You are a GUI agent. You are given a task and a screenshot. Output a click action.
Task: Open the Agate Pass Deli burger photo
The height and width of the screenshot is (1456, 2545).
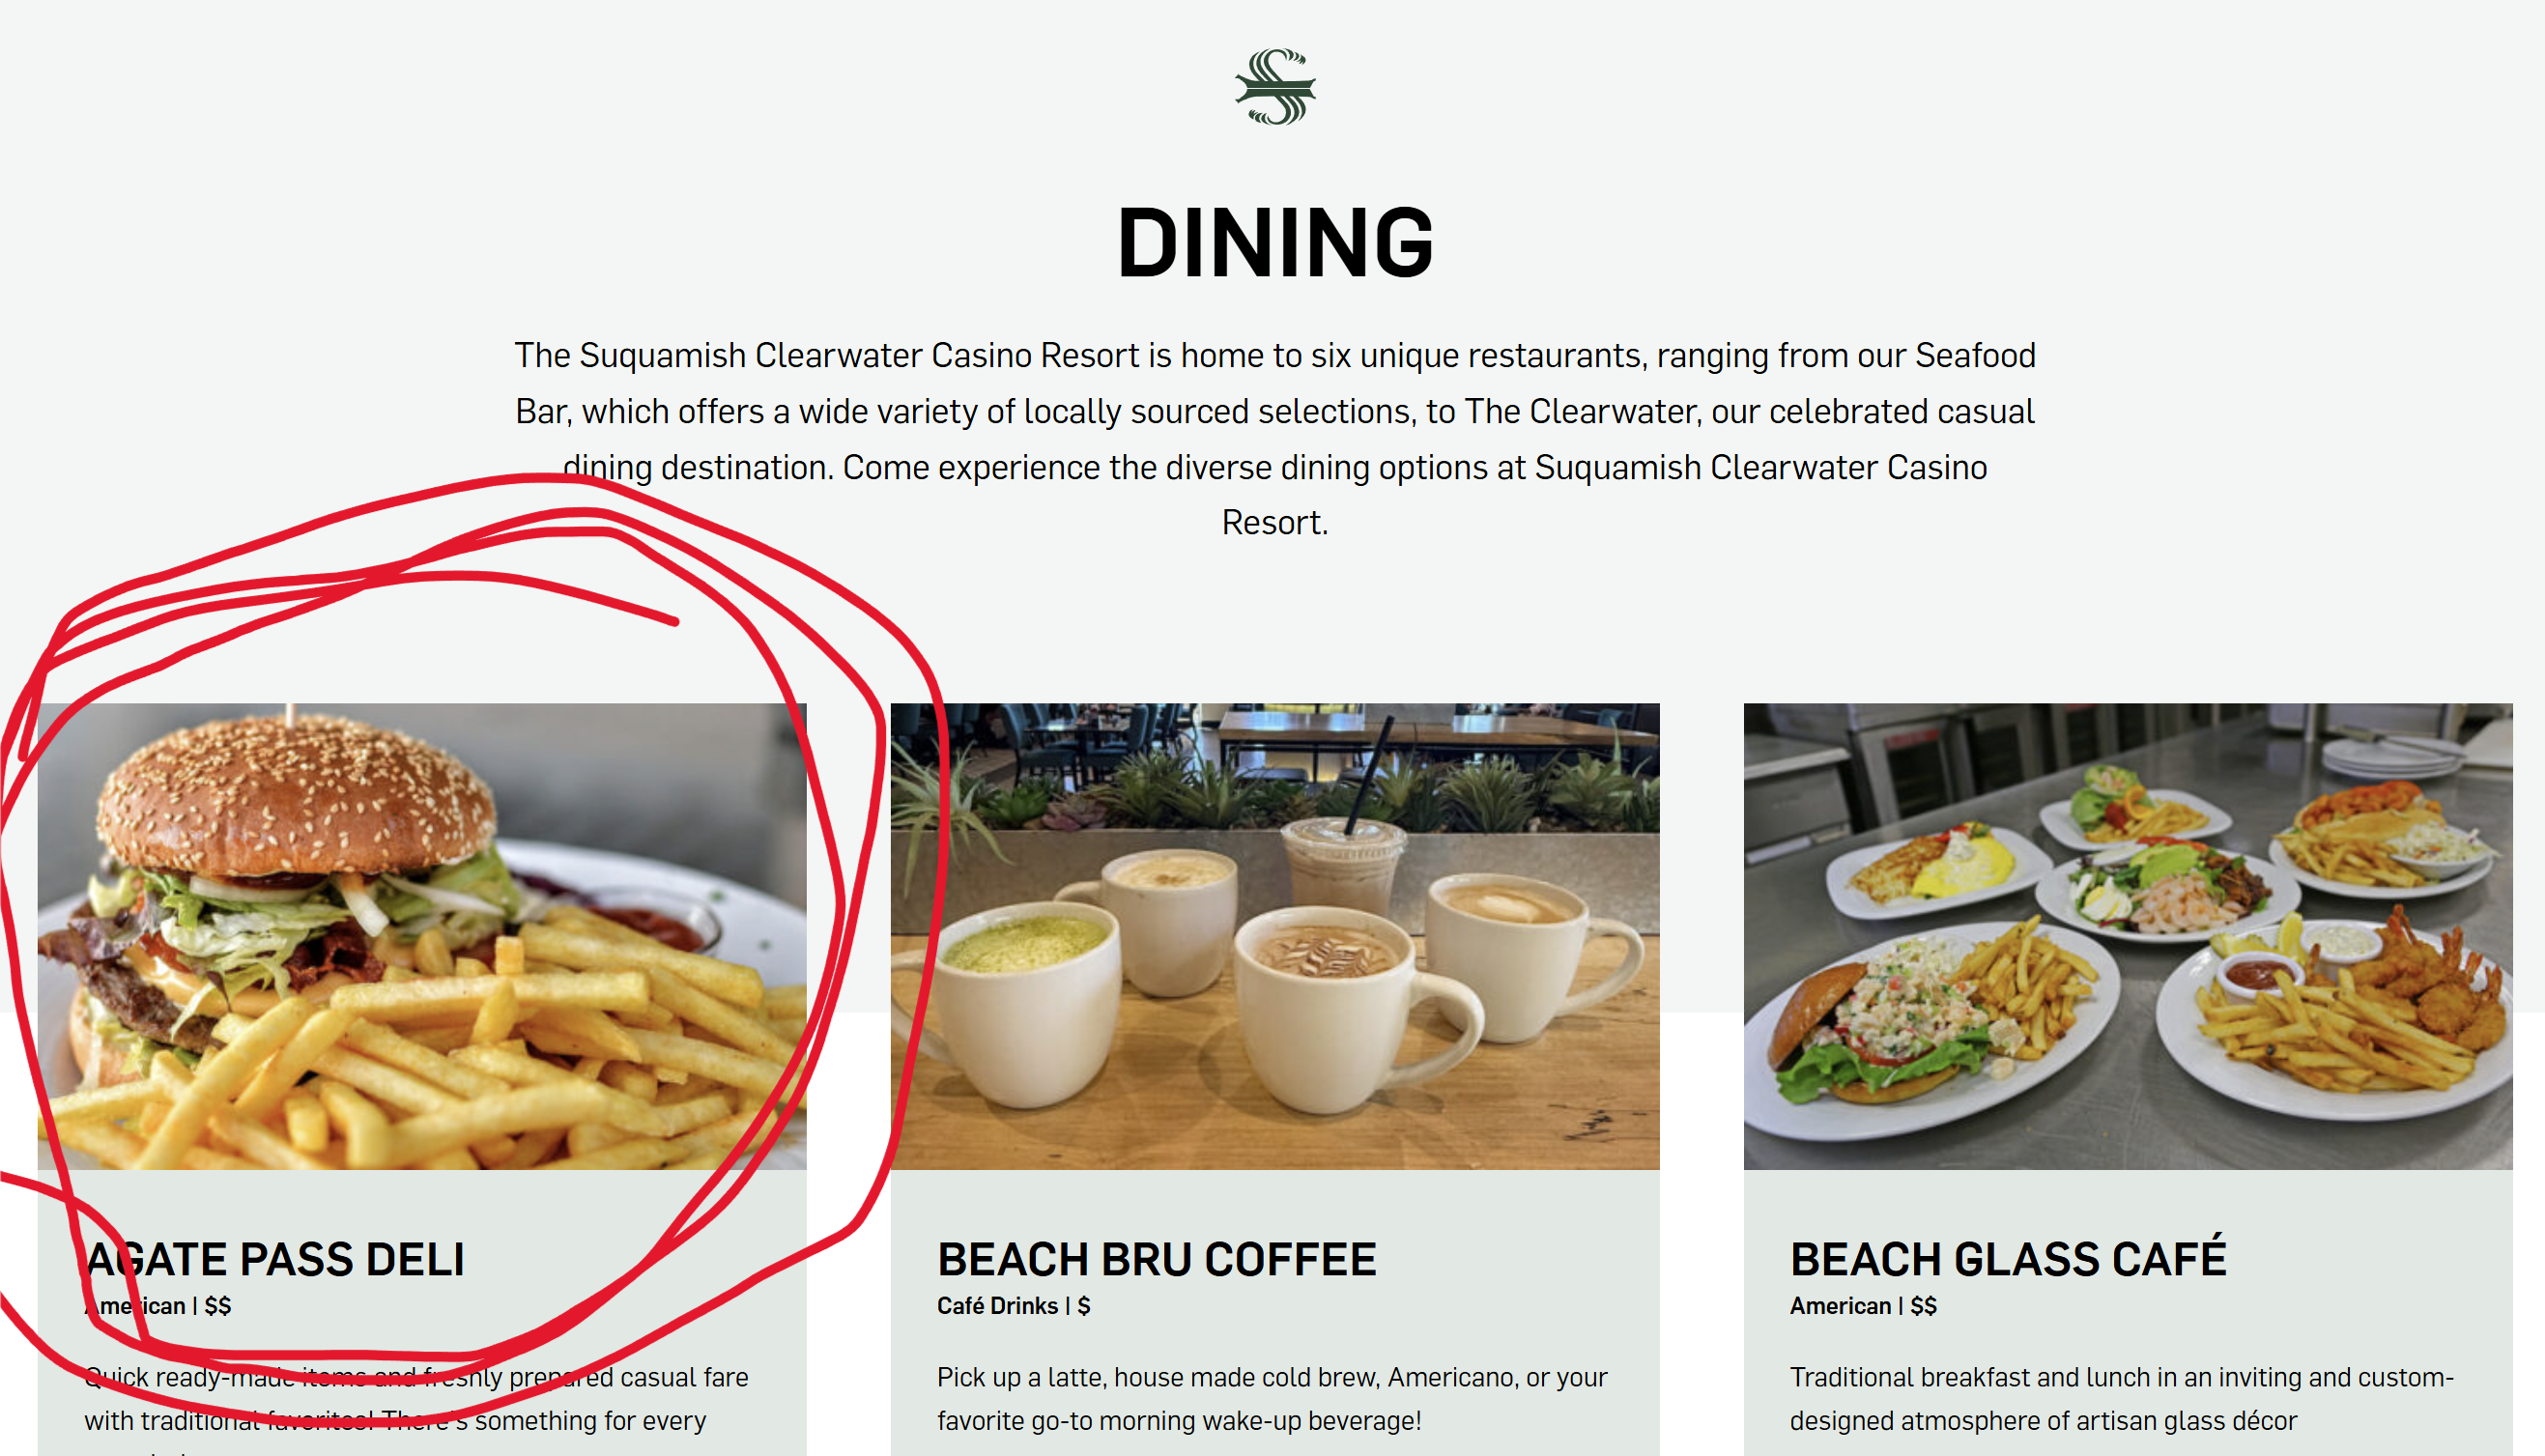tap(422, 936)
